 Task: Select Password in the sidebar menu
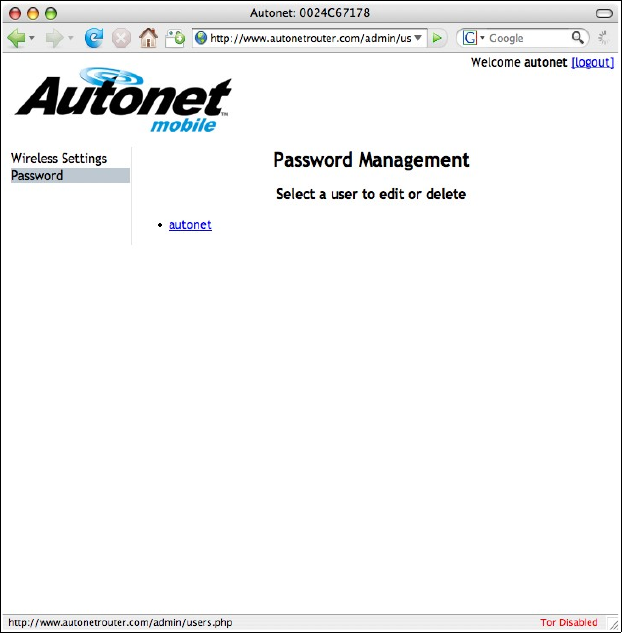[70, 176]
